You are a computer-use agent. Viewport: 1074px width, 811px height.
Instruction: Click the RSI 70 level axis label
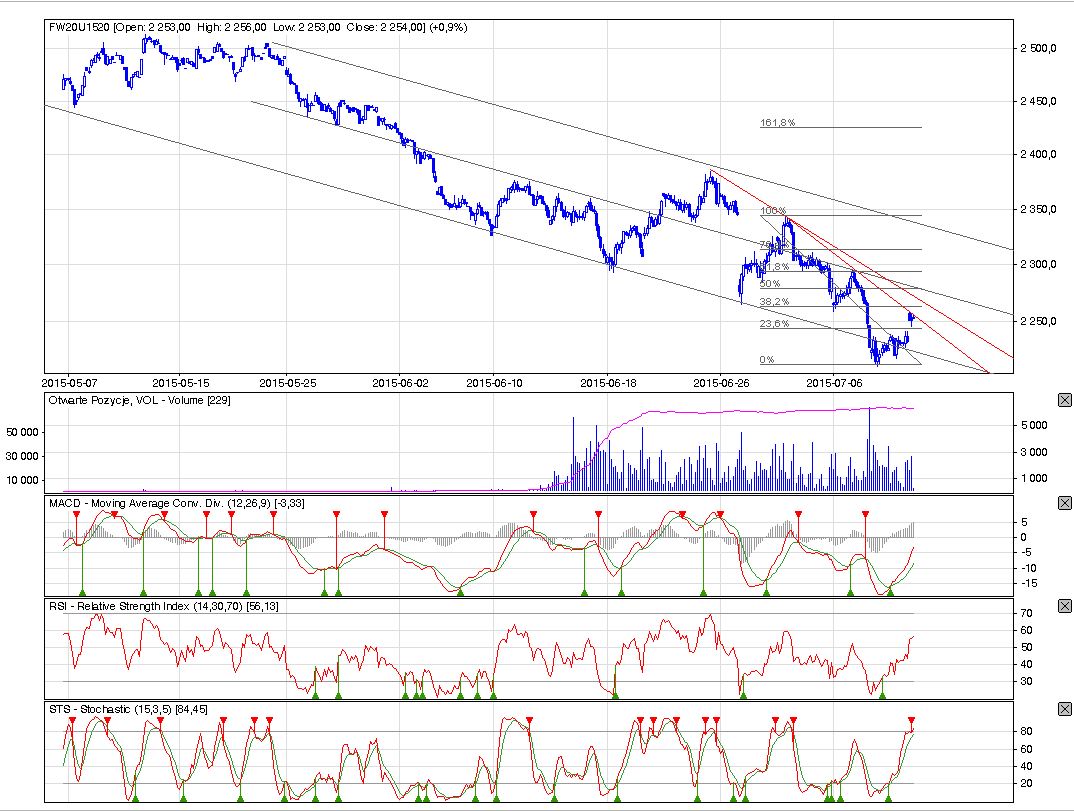pos(1026,614)
